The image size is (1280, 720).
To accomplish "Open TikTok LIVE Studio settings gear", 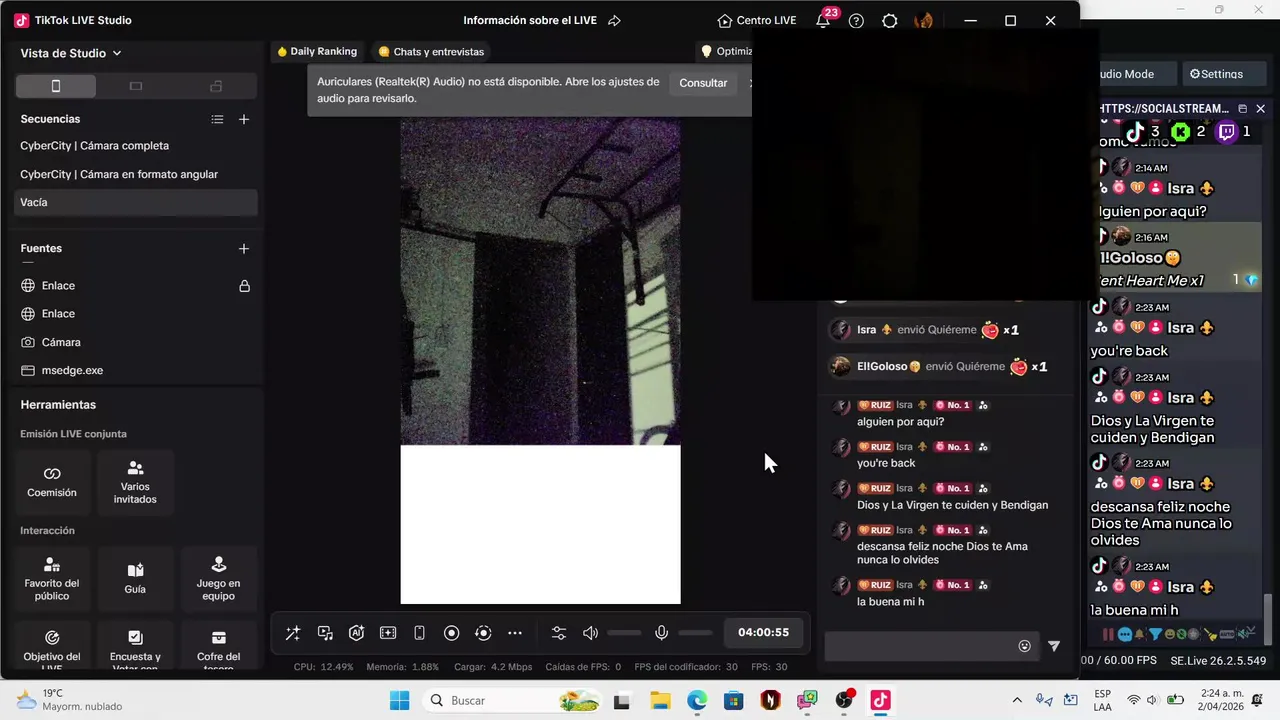I will point(889,20).
